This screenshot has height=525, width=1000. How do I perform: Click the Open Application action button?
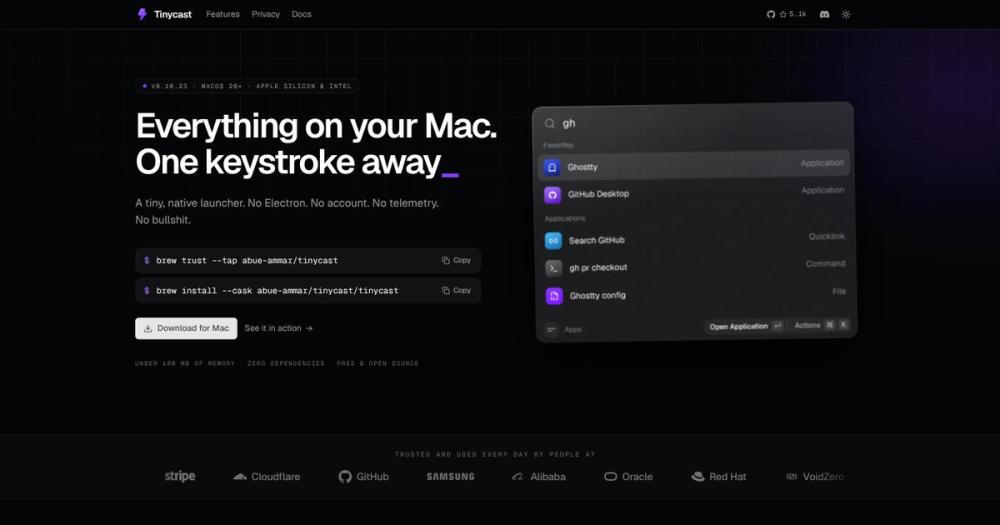[746, 326]
